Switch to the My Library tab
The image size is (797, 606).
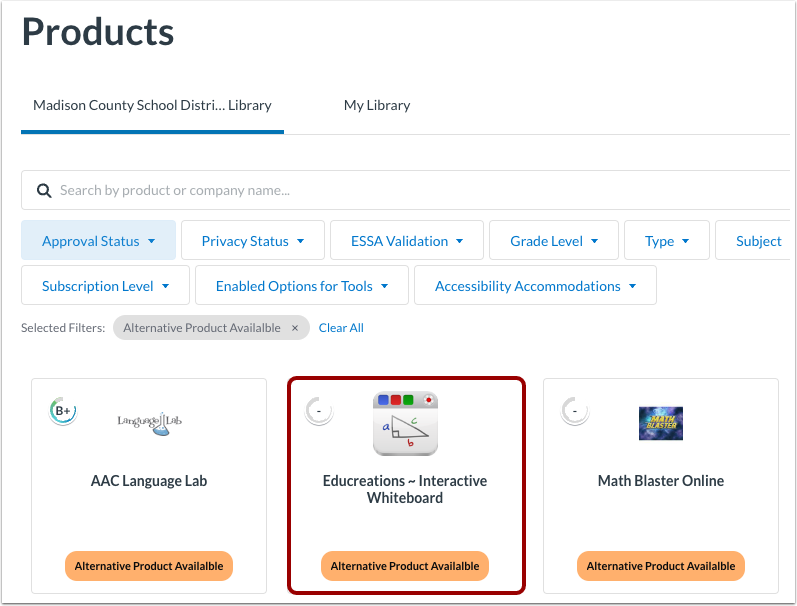coord(377,105)
